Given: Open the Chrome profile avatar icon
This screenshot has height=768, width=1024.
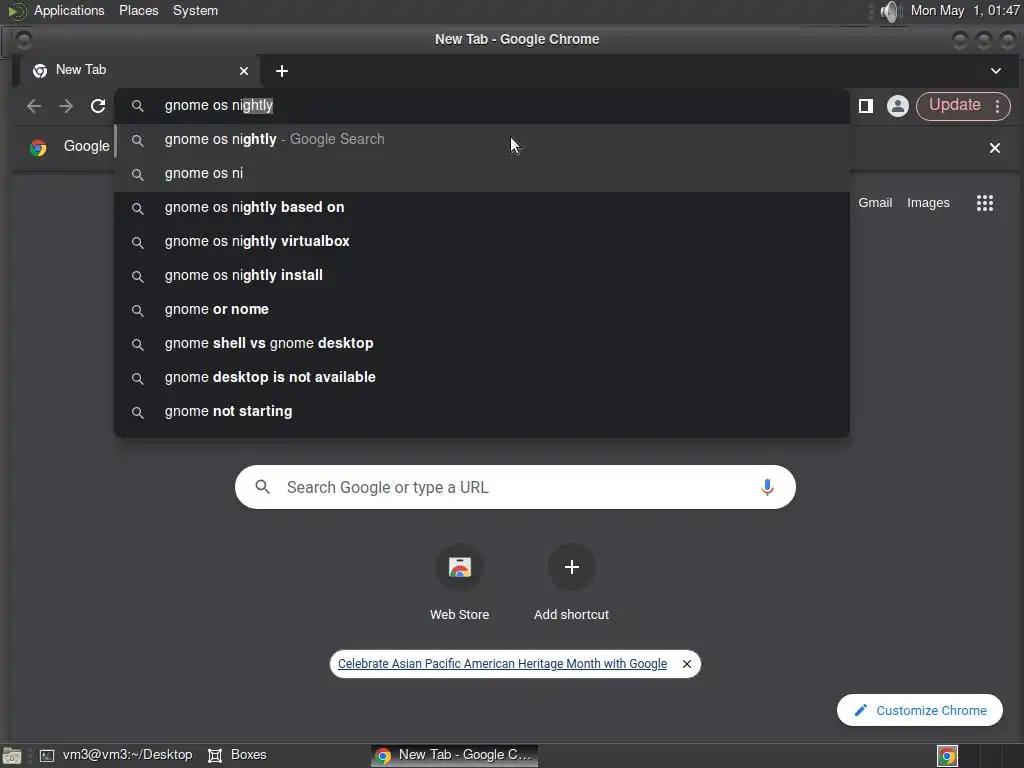Looking at the screenshot, I should [x=897, y=106].
